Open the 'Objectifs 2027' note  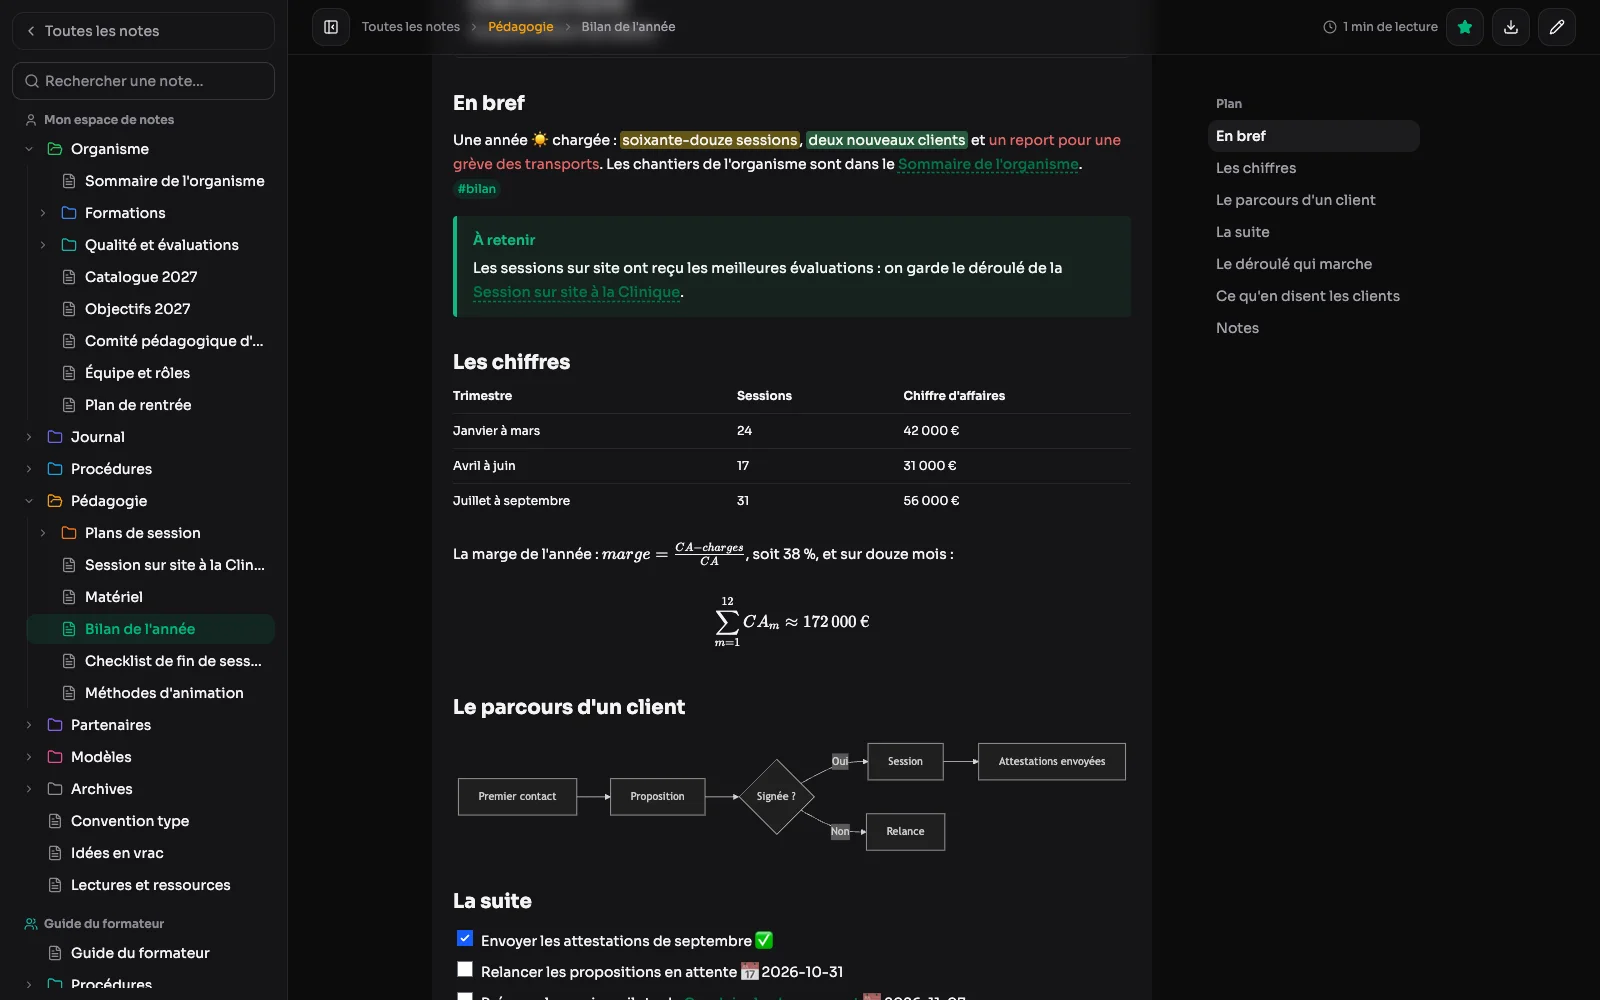151,309
